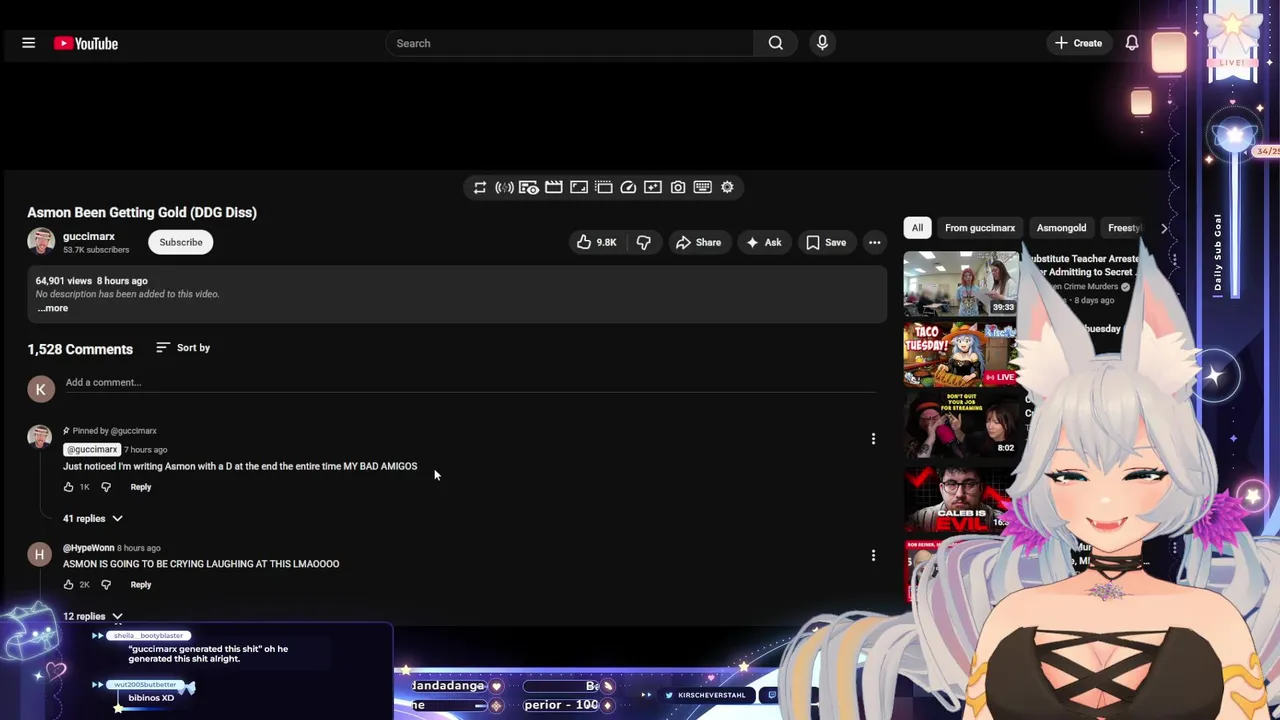1280x720 pixels.
Task: Click the search magnifier button
Action: pyautogui.click(x=776, y=43)
